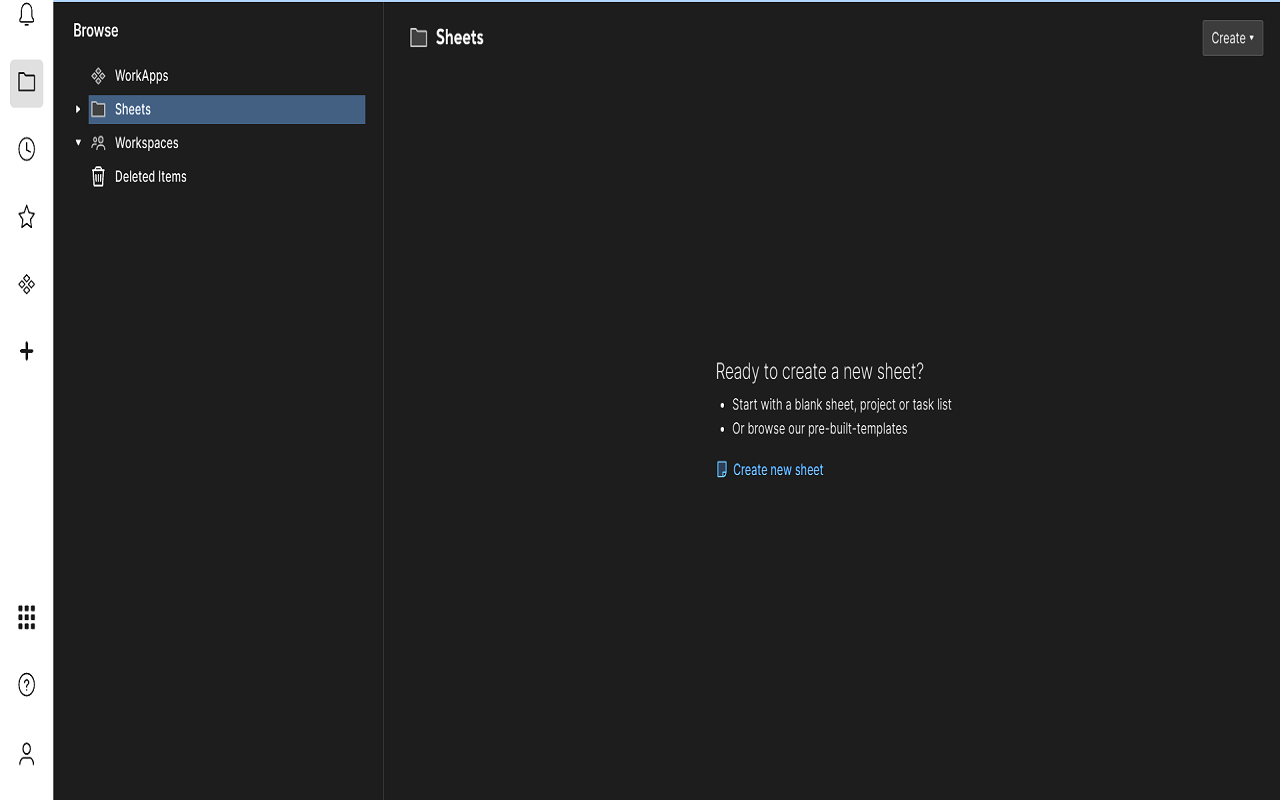Open the Create dropdown menu
The width and height of the screenshot is (1280, 800).
[1232, 37]
